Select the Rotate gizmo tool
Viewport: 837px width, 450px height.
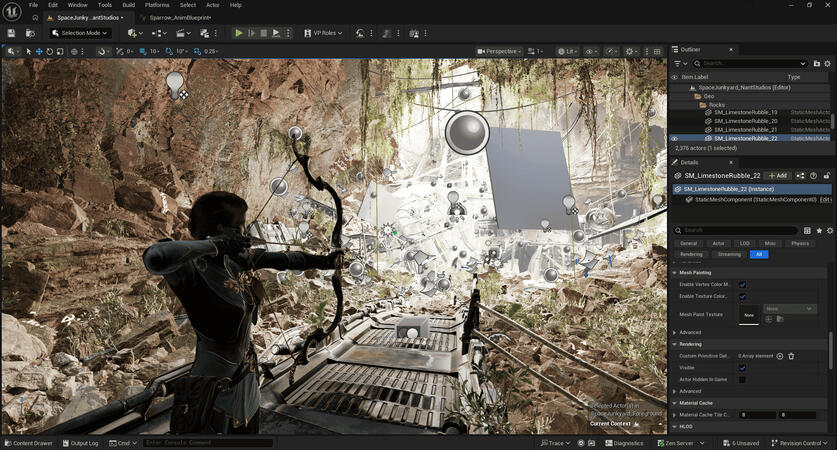[x=49, y=52]
